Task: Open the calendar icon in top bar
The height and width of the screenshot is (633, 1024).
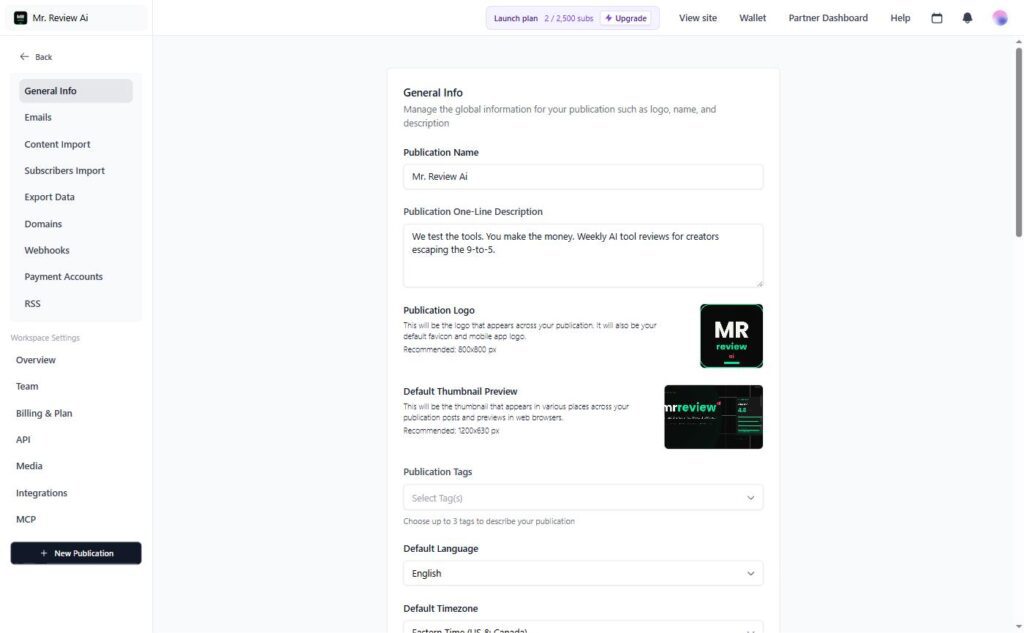Action: (936, 18)
